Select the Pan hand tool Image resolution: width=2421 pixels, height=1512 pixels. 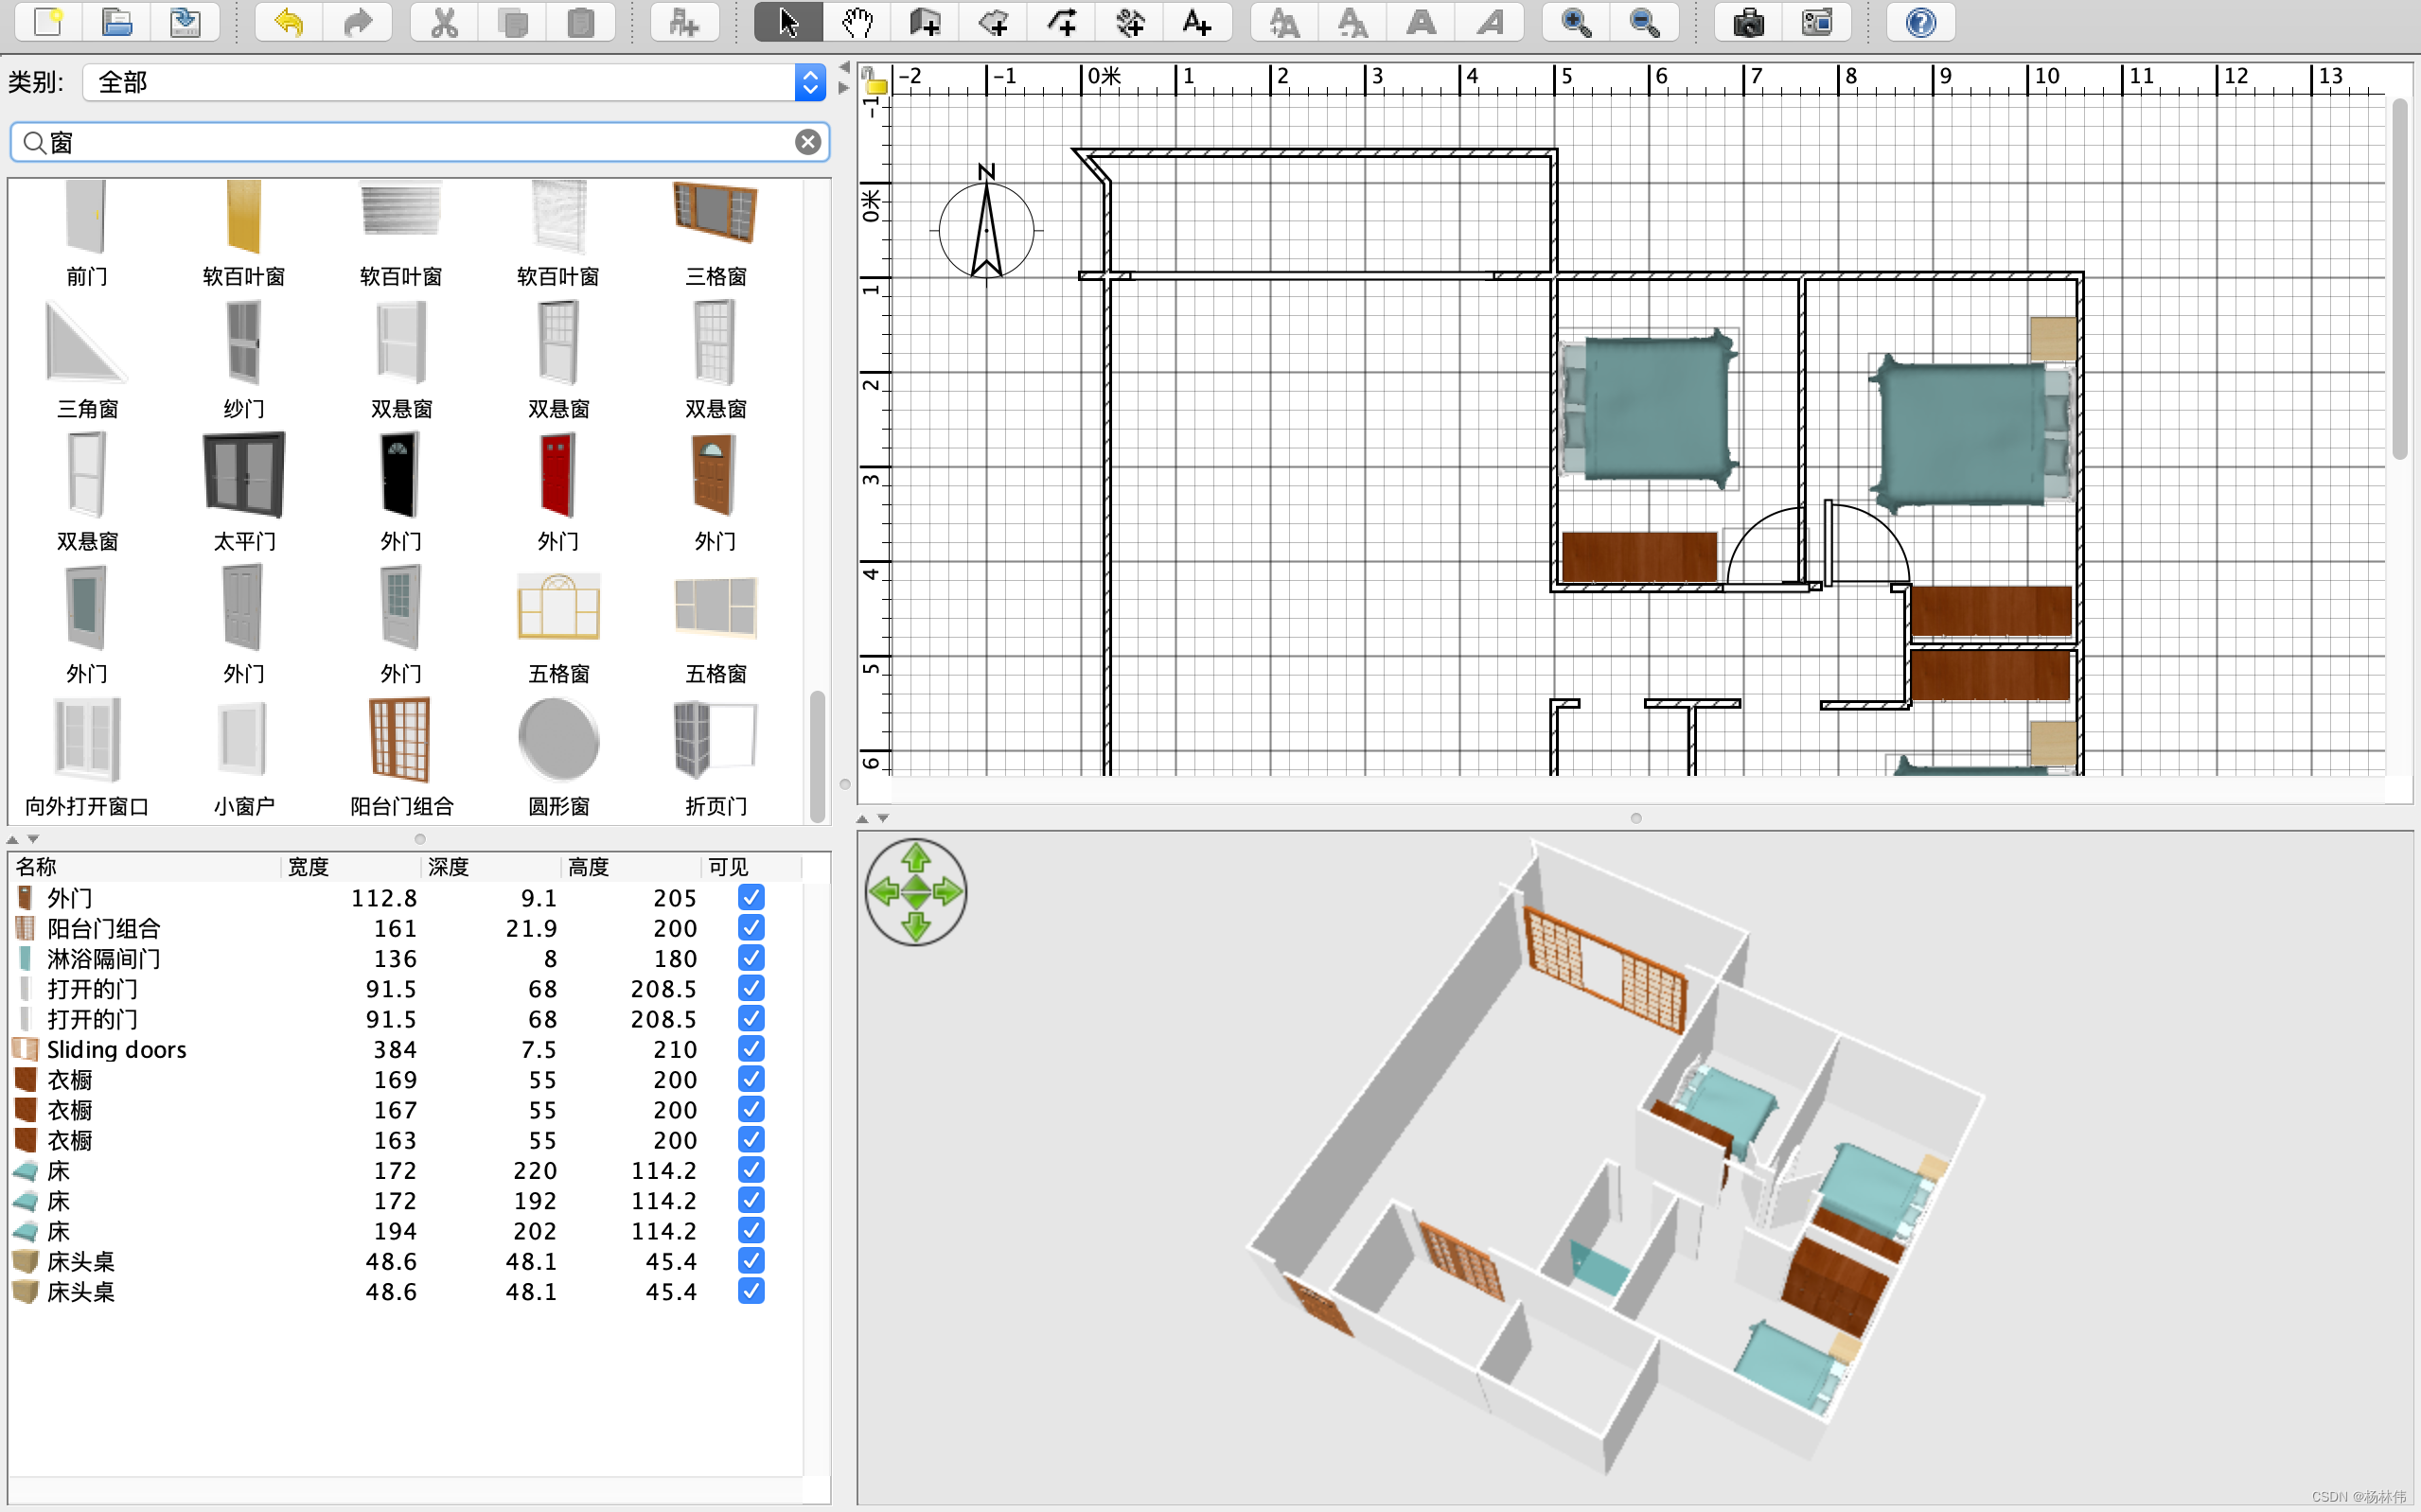click(857, 22)
